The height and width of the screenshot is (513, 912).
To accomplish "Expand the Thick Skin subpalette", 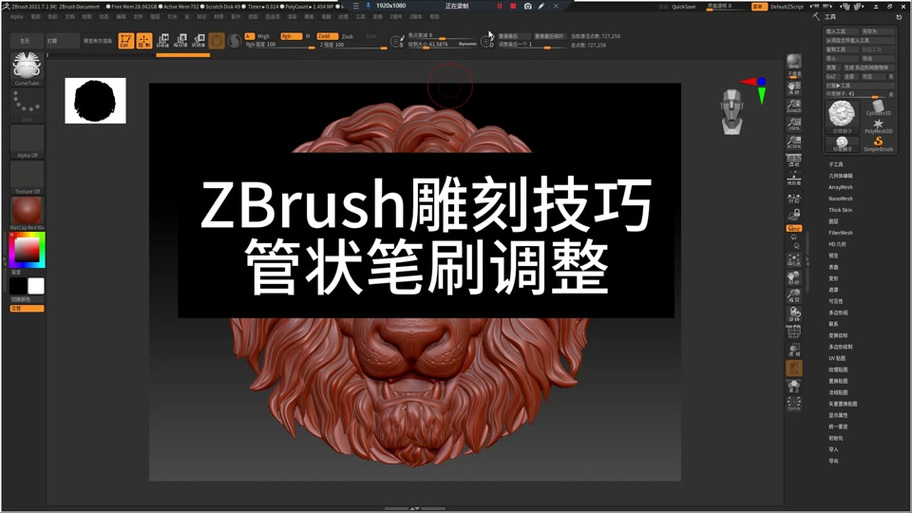I will 840,210.
